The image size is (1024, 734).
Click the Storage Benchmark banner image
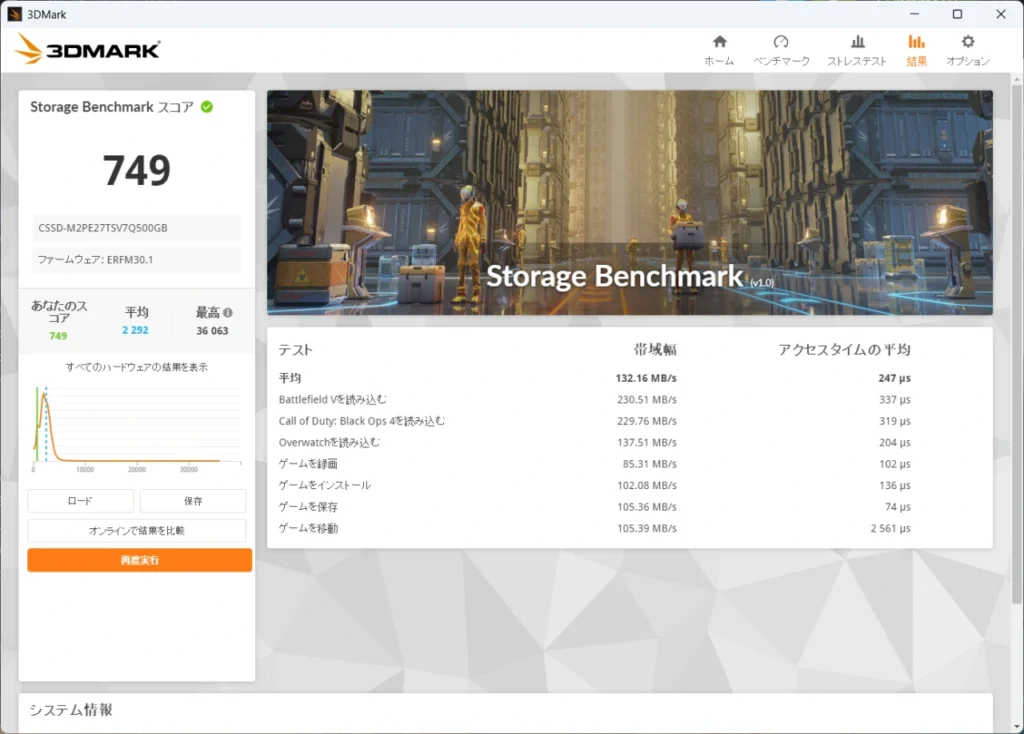point(630,202)
